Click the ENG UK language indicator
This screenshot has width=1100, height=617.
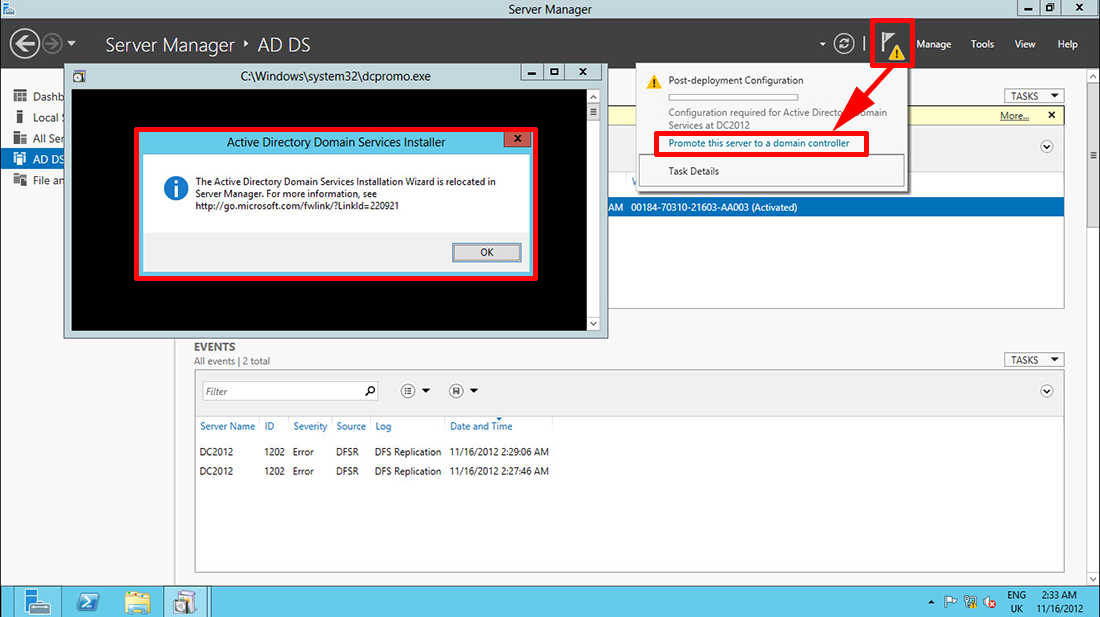(x=1017, y=602)
